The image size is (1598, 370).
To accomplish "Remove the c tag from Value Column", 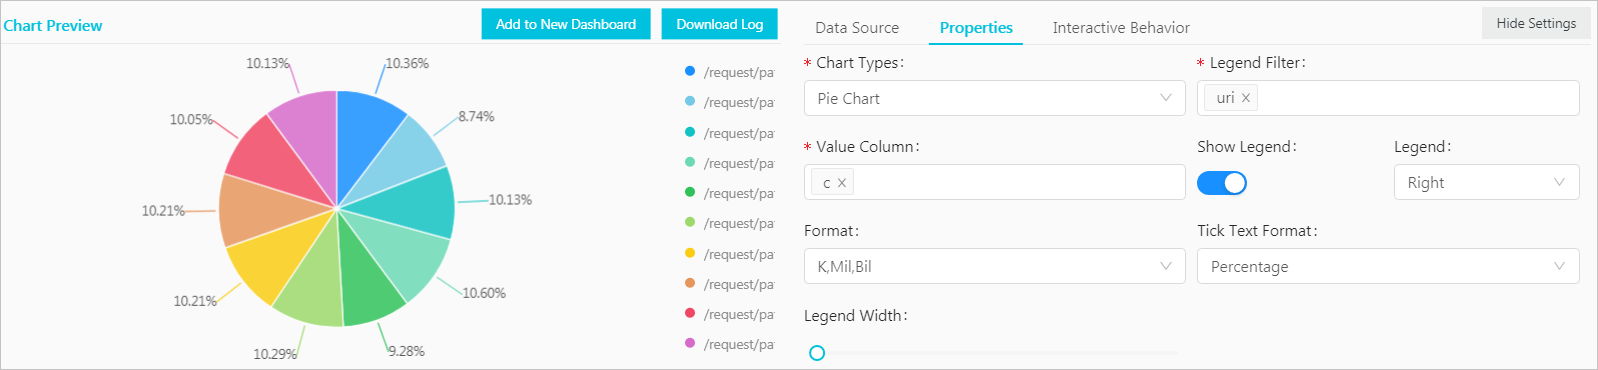I will tap(842, 183).
